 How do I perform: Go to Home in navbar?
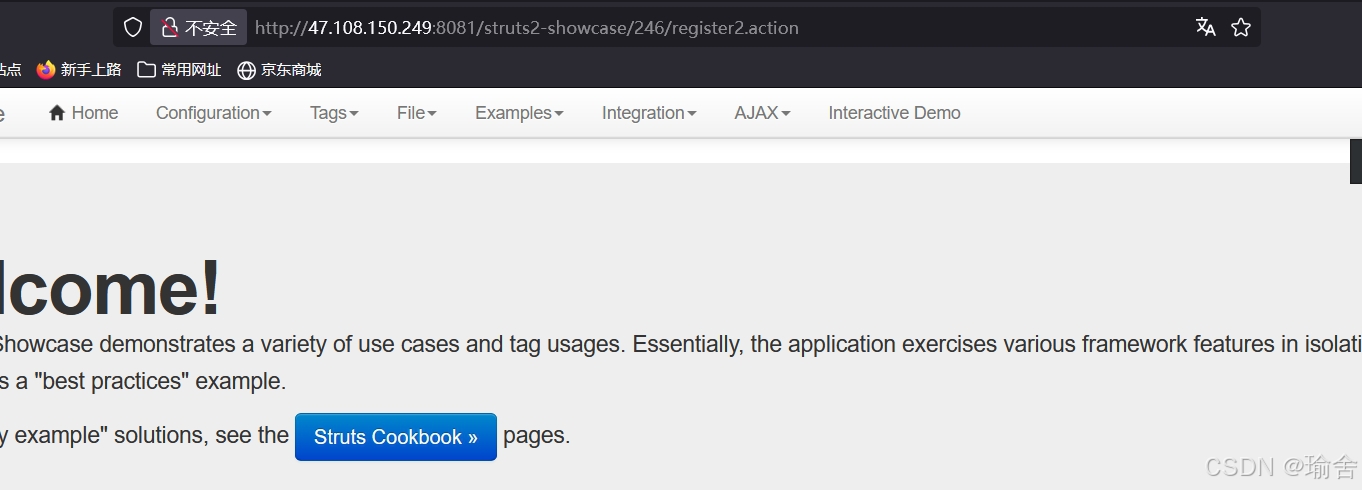pyautogui.click(x=84, y=113)
